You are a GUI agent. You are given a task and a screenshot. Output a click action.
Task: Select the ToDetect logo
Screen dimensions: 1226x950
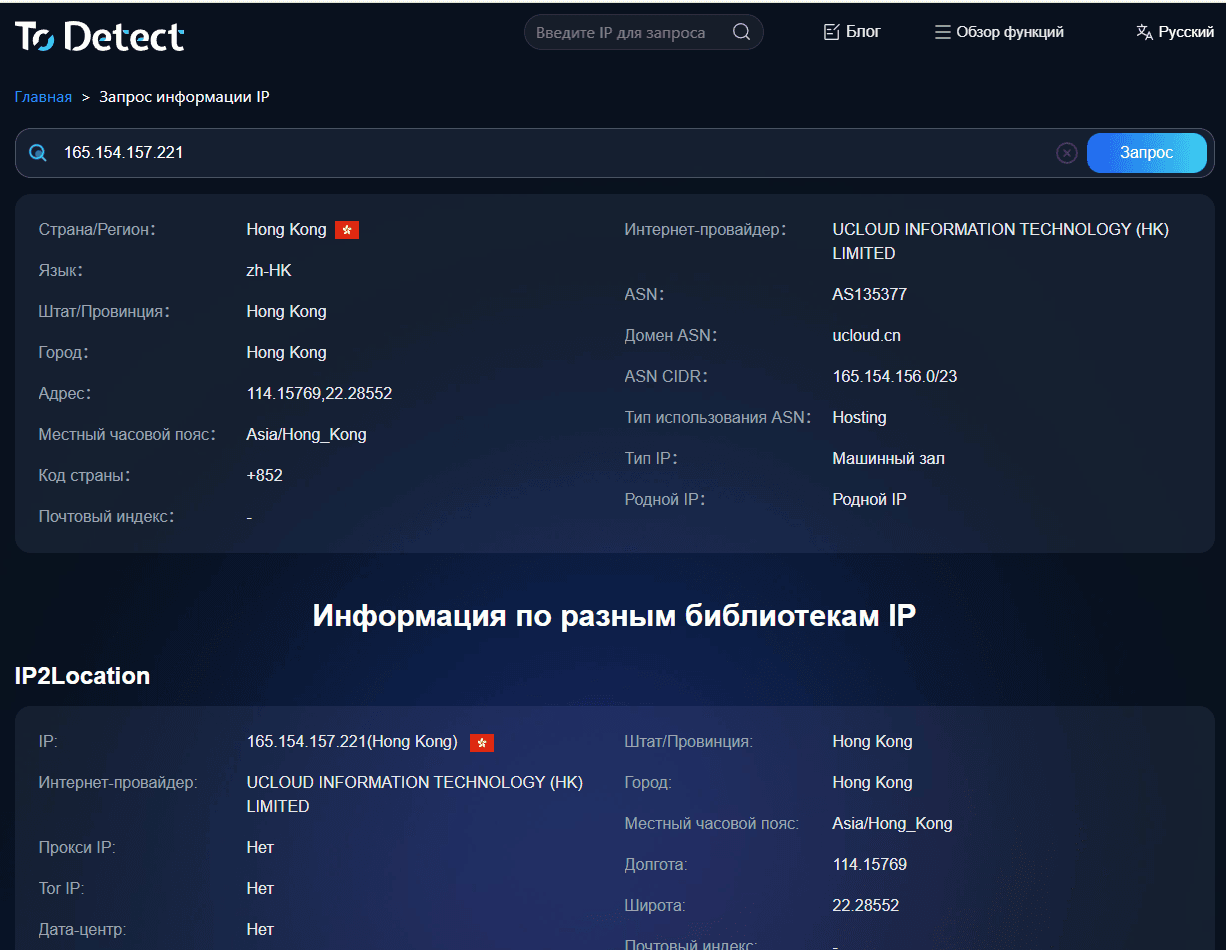(98, 34)
